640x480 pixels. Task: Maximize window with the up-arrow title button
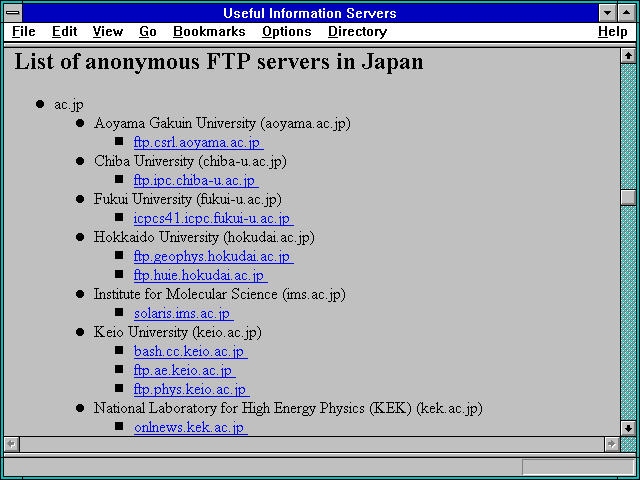[x=627, y=13]
